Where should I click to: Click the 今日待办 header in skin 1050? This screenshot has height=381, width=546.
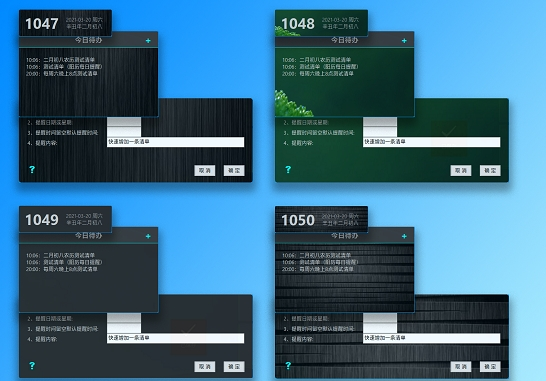point(344,236)
